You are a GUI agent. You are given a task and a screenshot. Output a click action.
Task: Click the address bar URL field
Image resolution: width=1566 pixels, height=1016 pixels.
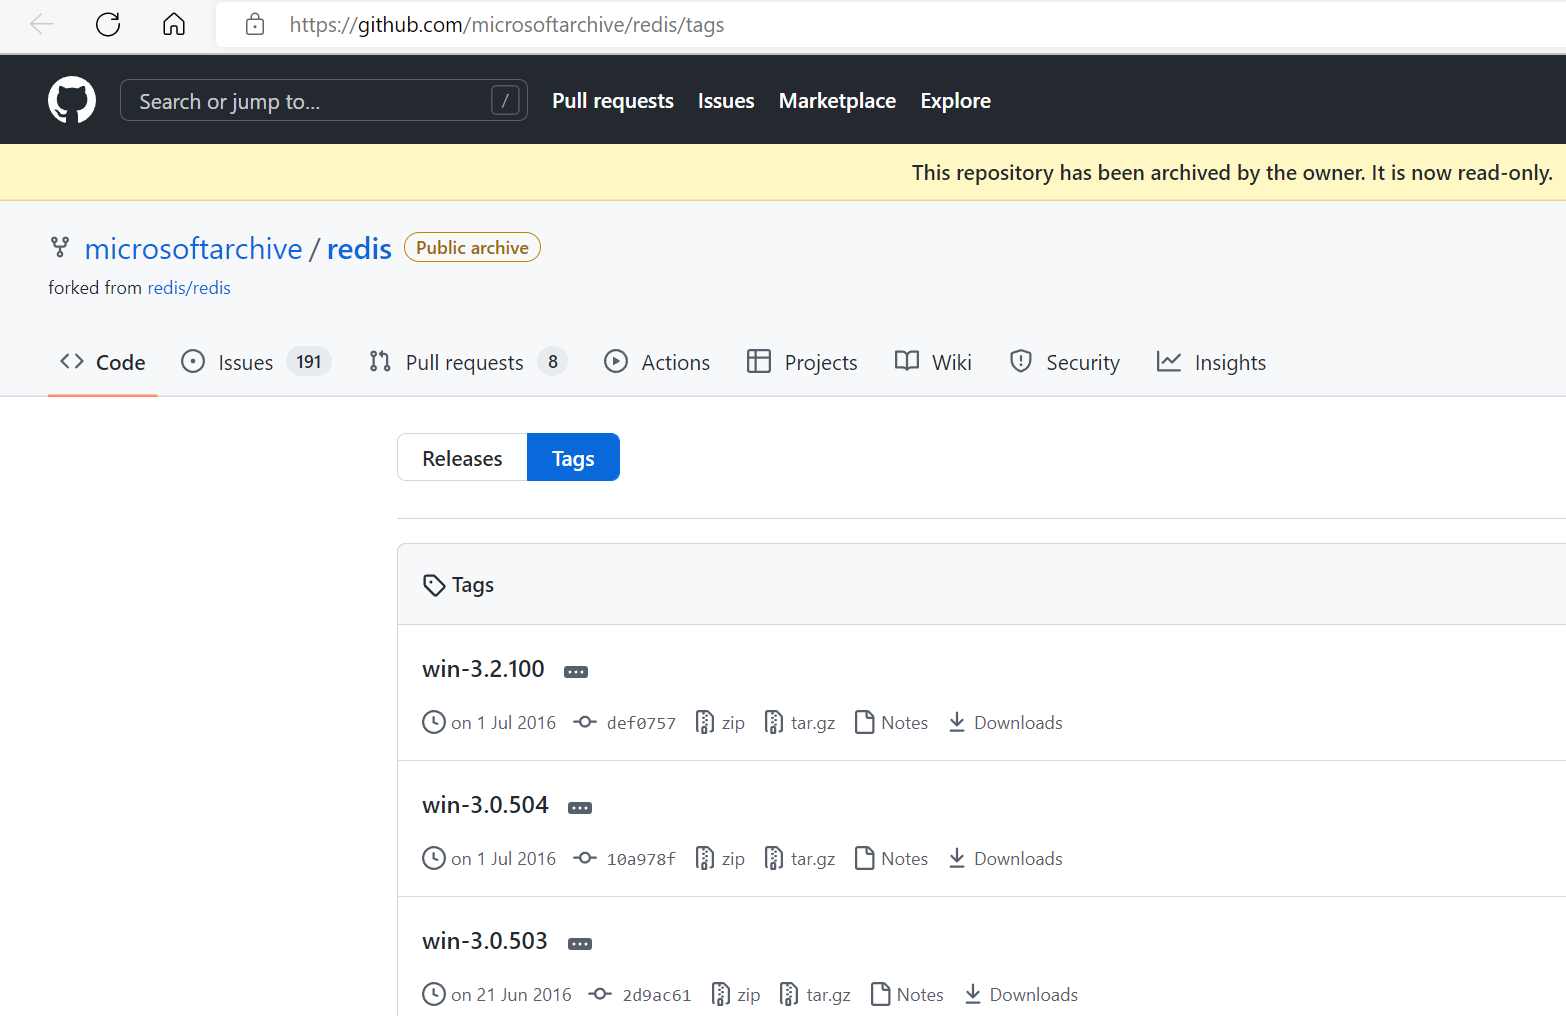890,25
